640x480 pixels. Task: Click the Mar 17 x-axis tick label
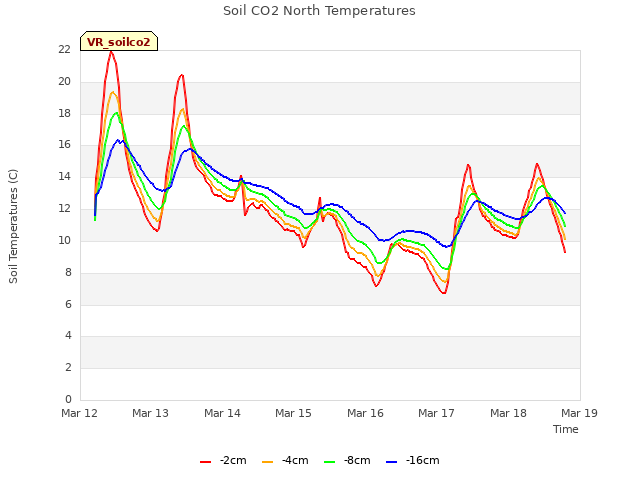click(x=436, y=413)
